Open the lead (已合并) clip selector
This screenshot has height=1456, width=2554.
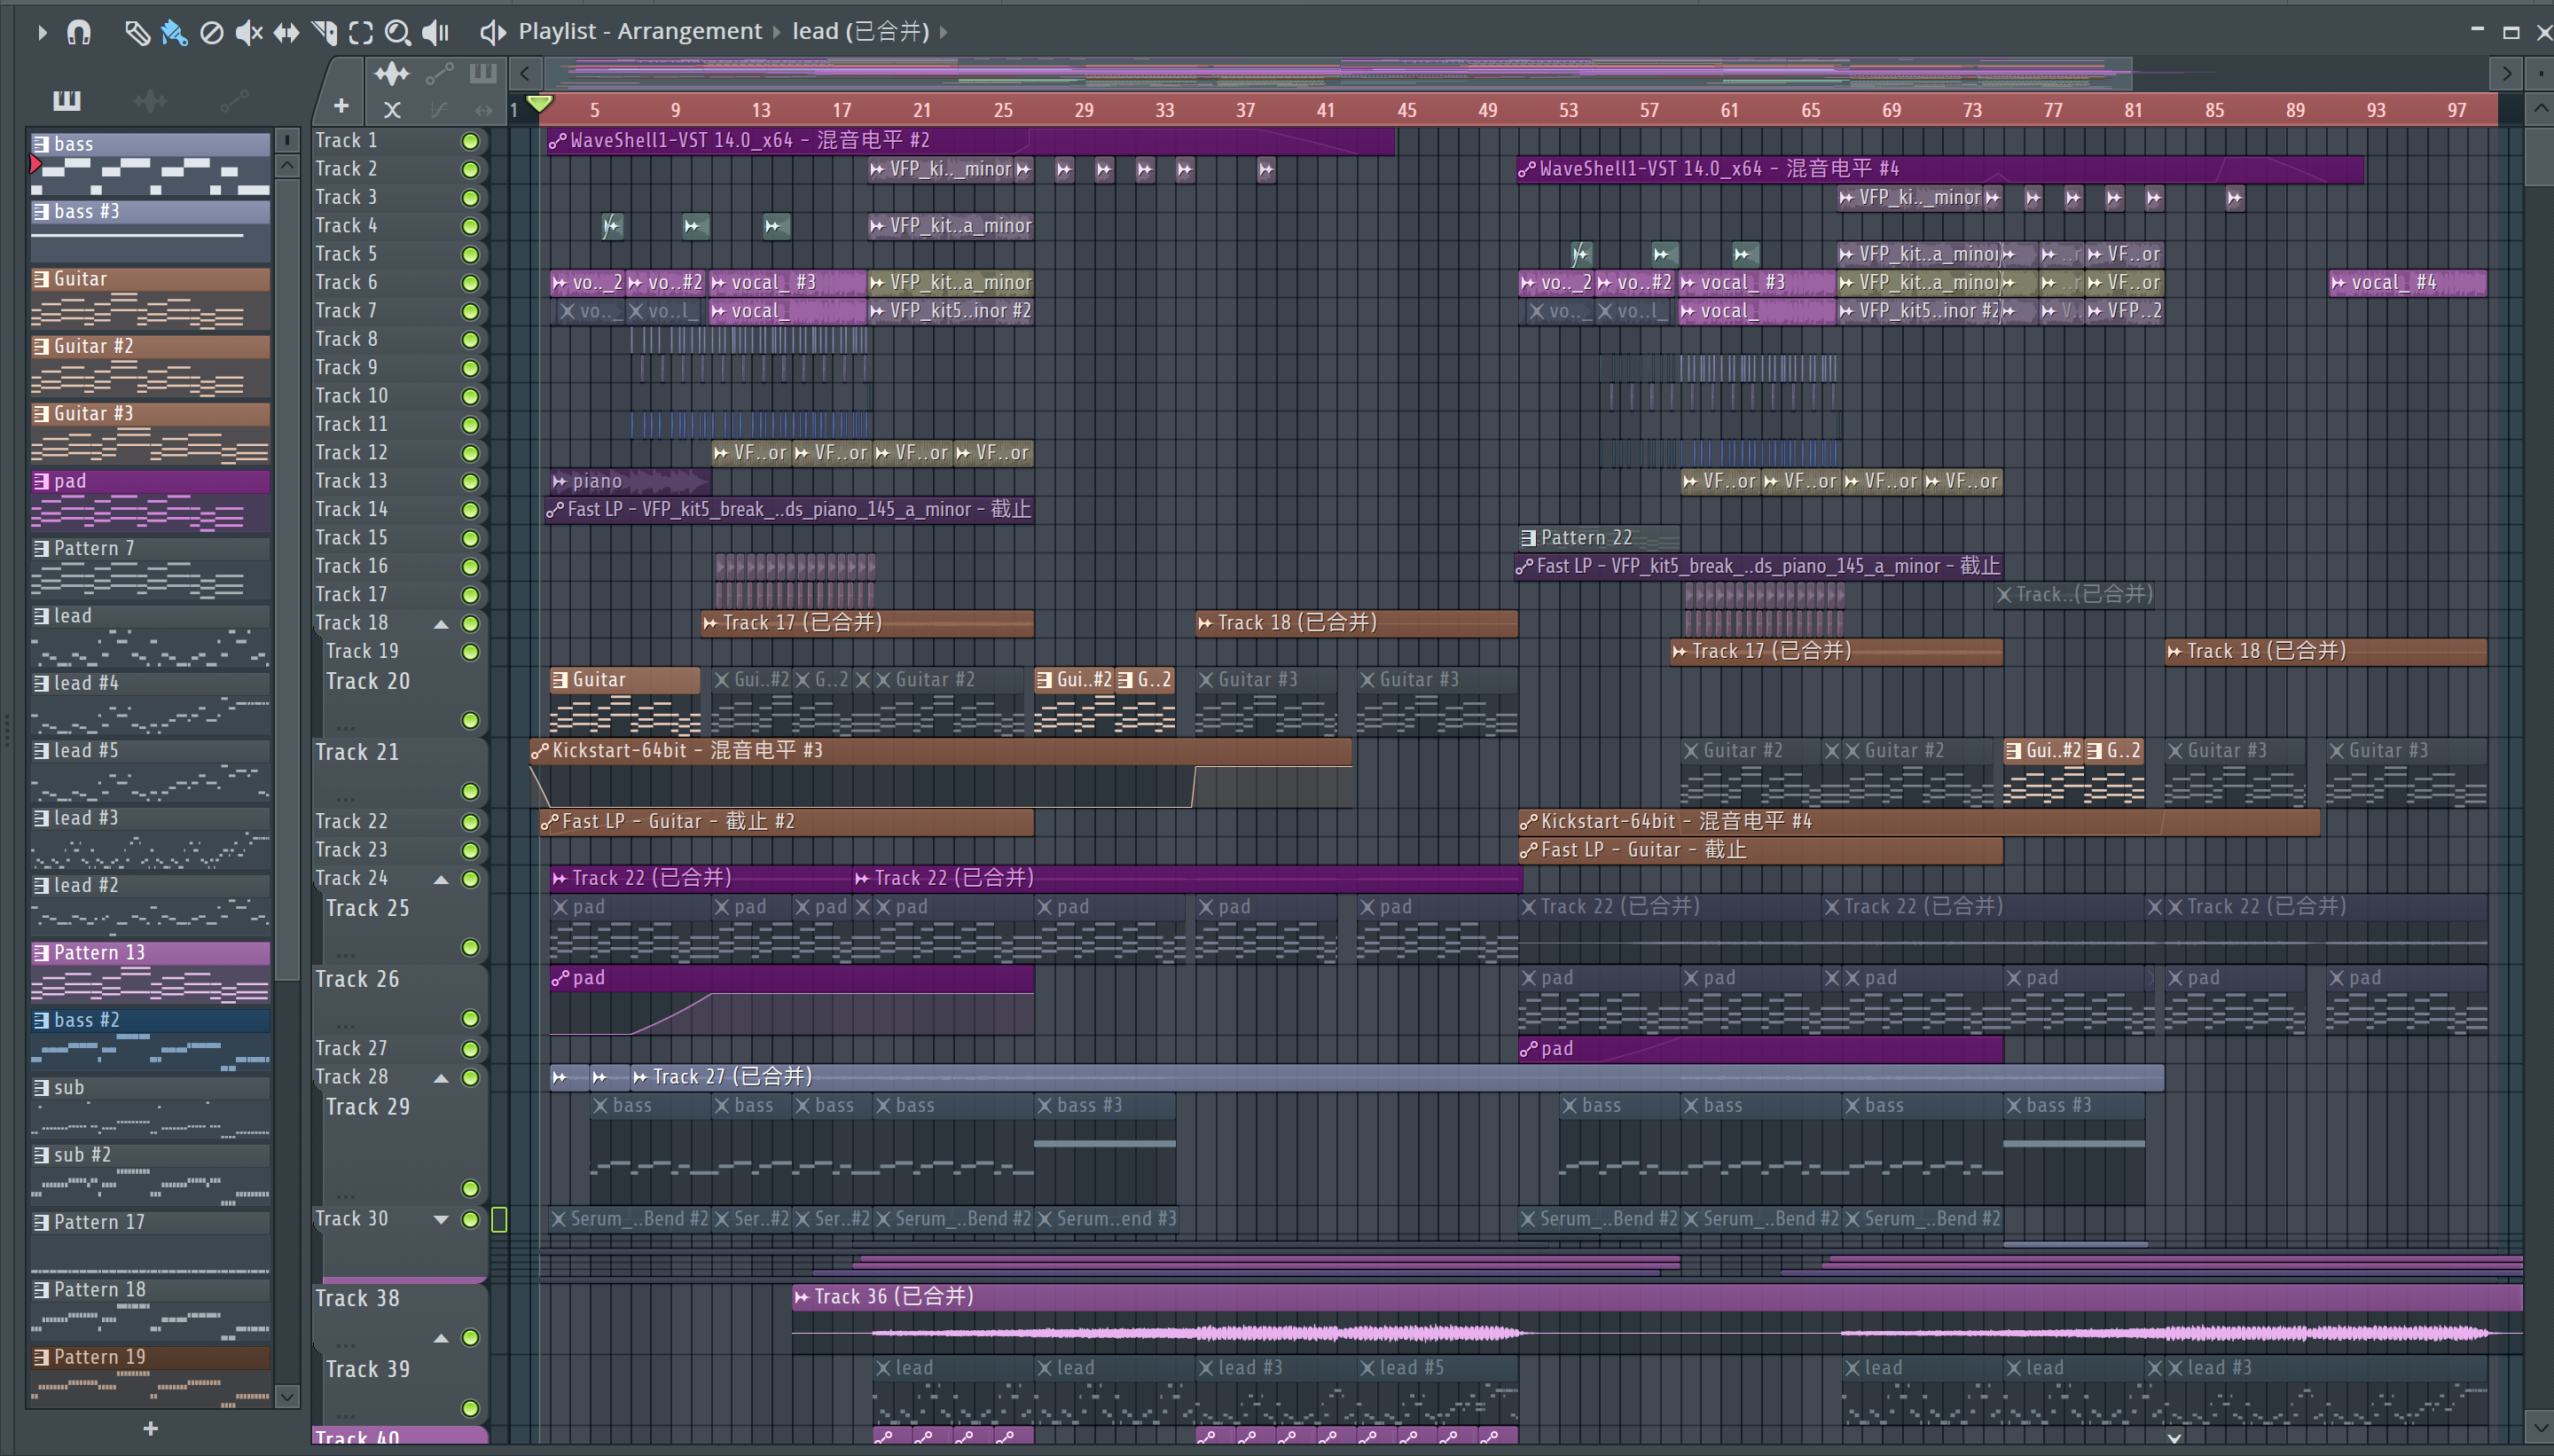[861, 31]
